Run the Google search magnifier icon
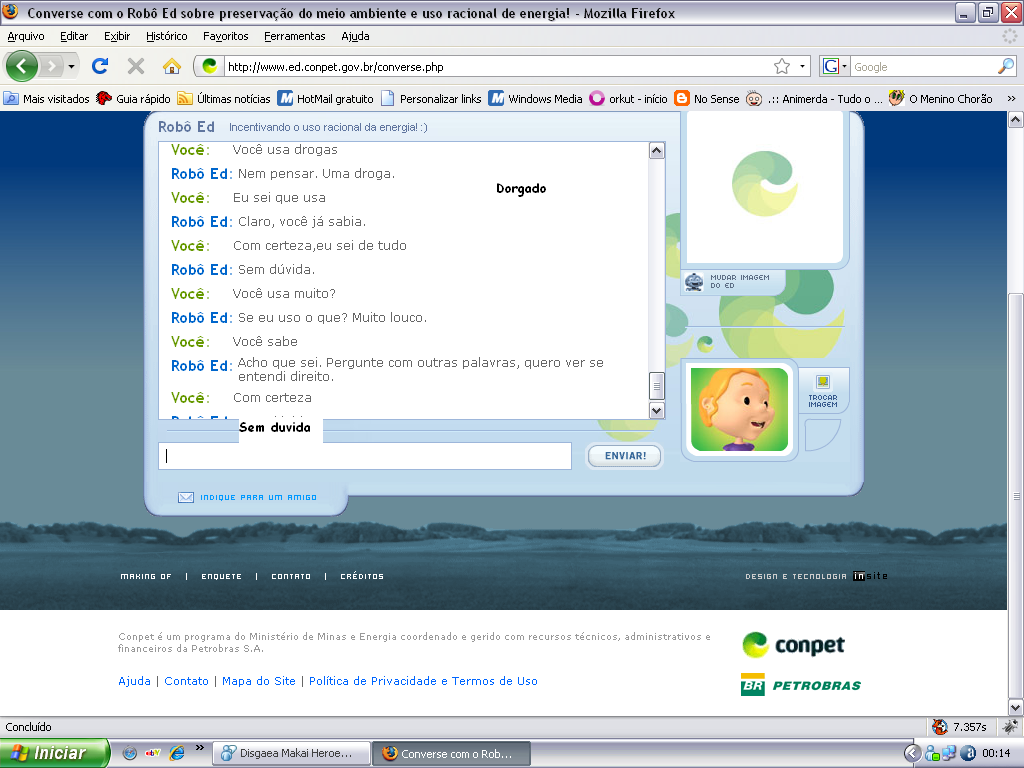The image size is (1024, 768). [x=1006, y=66]
